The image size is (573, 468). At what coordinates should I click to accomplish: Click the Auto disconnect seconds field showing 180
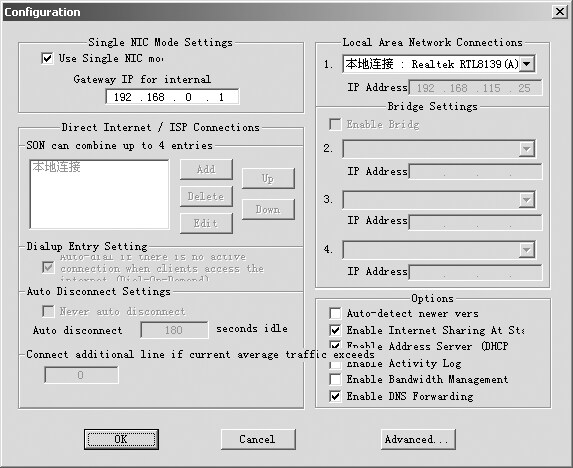pyautogui.click(x=174, y=330)
